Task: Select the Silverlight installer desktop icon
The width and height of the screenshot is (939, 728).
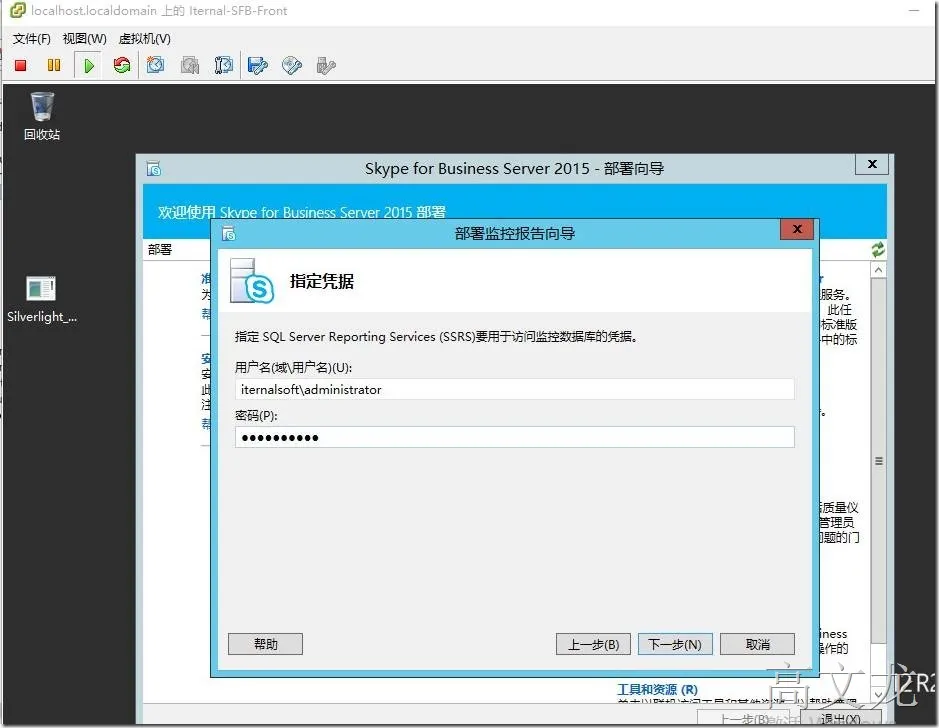Action: pos(41,299)
